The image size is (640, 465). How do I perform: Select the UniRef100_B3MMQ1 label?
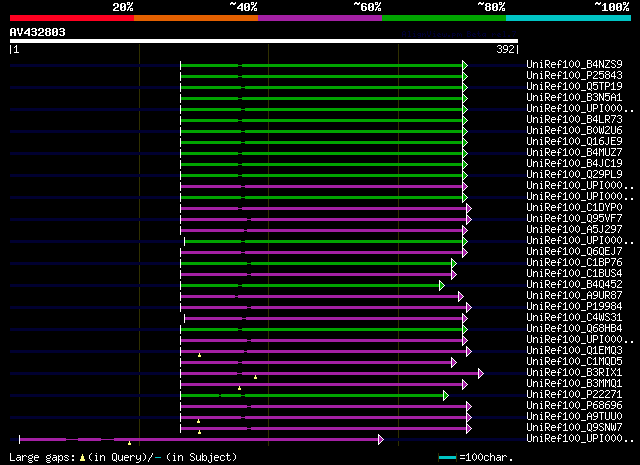point(574,383)
